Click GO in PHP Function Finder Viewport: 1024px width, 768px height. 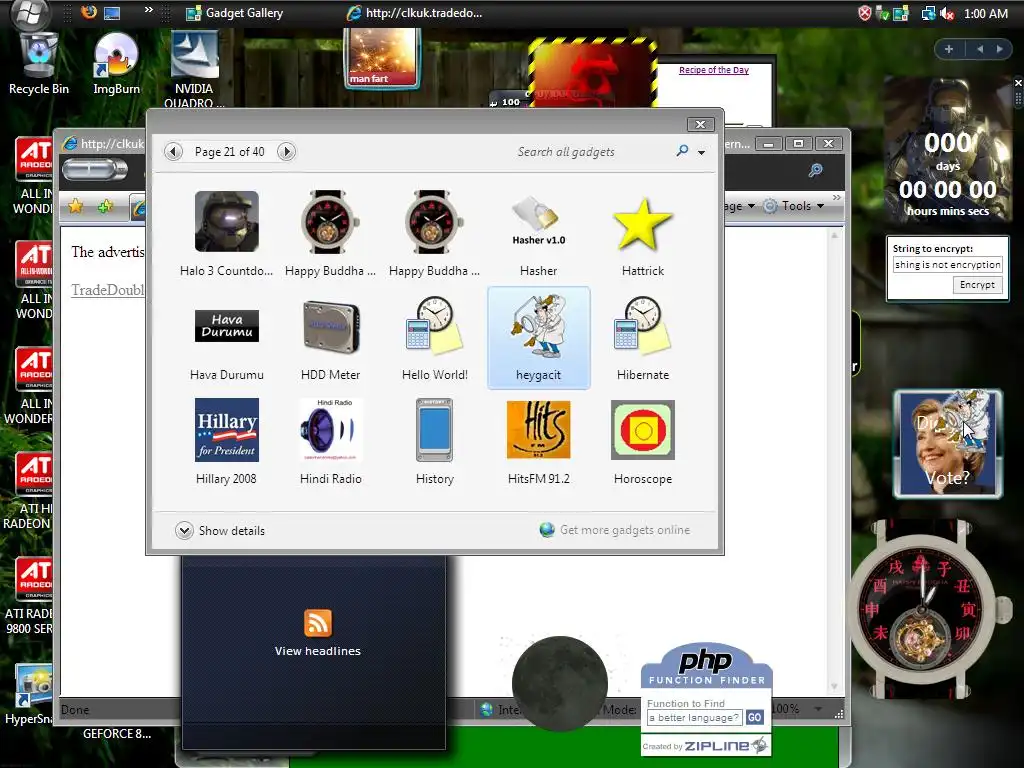(754, 717)
